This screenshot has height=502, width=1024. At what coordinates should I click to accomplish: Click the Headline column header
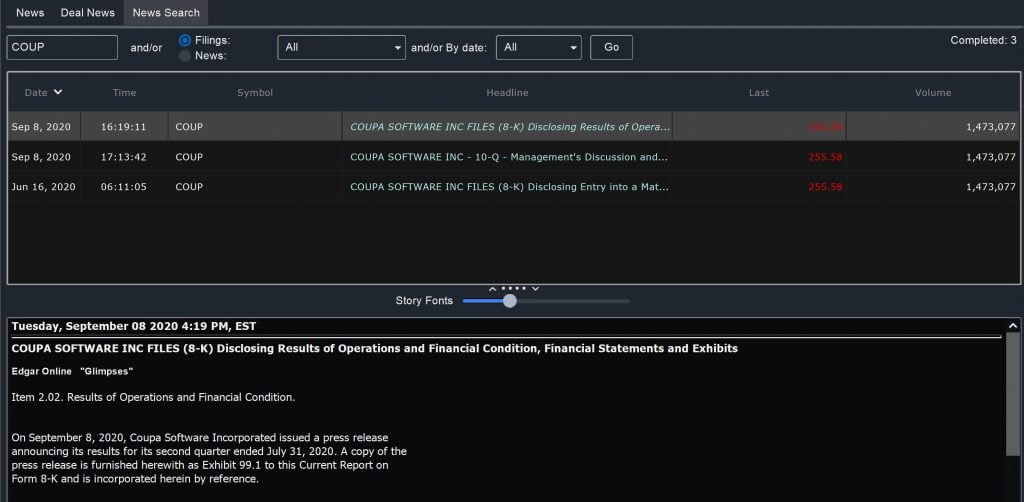pyautogui.click(x=507, y=93)
